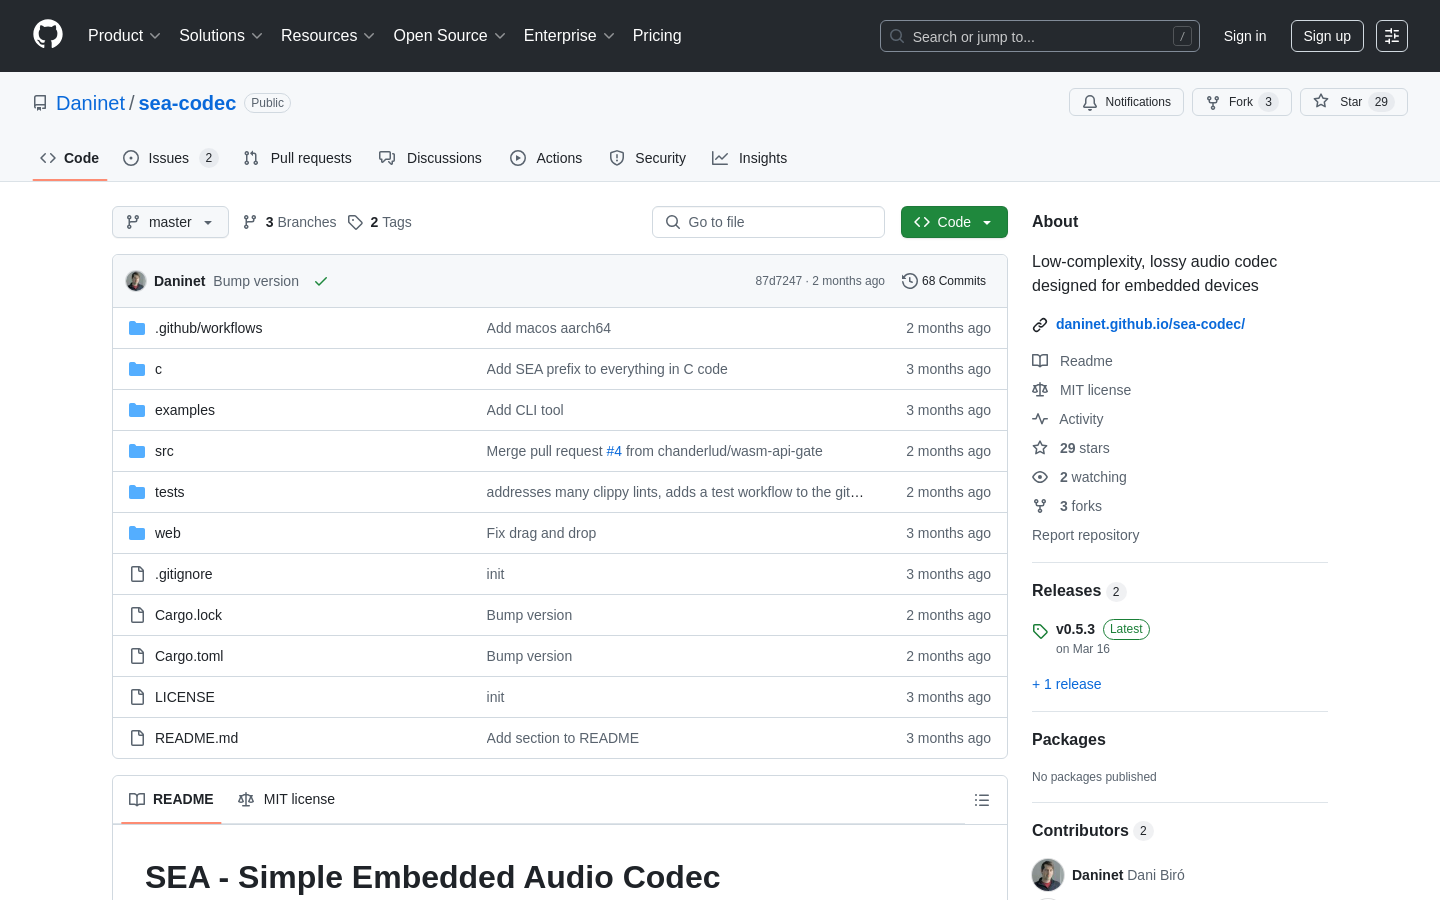The image size is (1440, 900).
Task: Open the 3 Branches link
Action: coord(290,222)
